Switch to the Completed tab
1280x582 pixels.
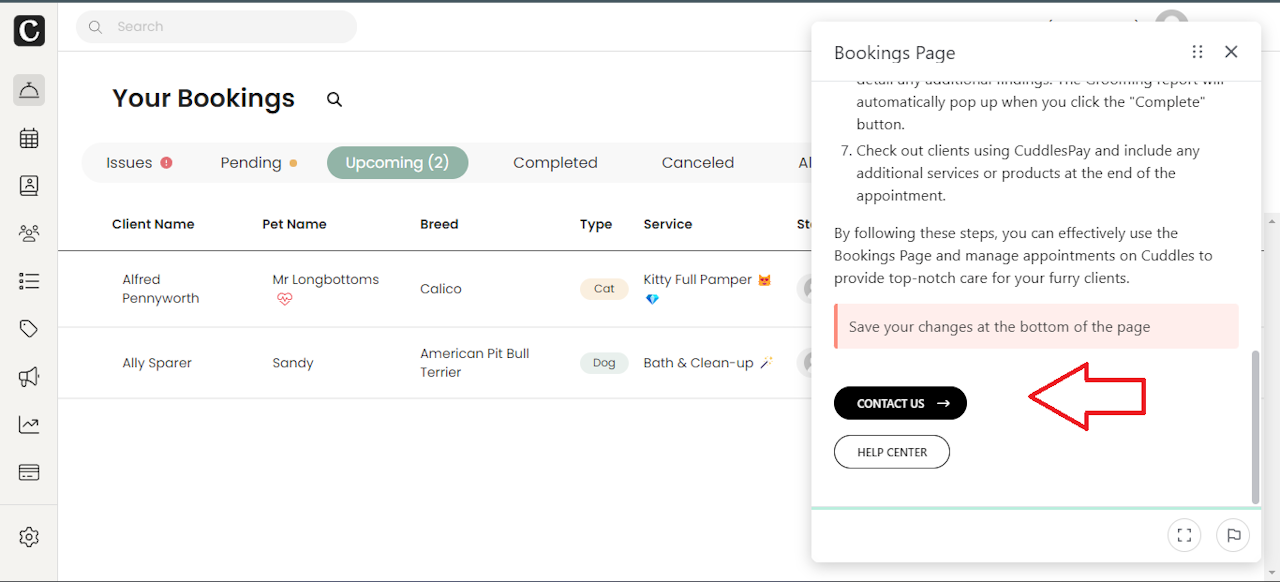tap(555, 163)
